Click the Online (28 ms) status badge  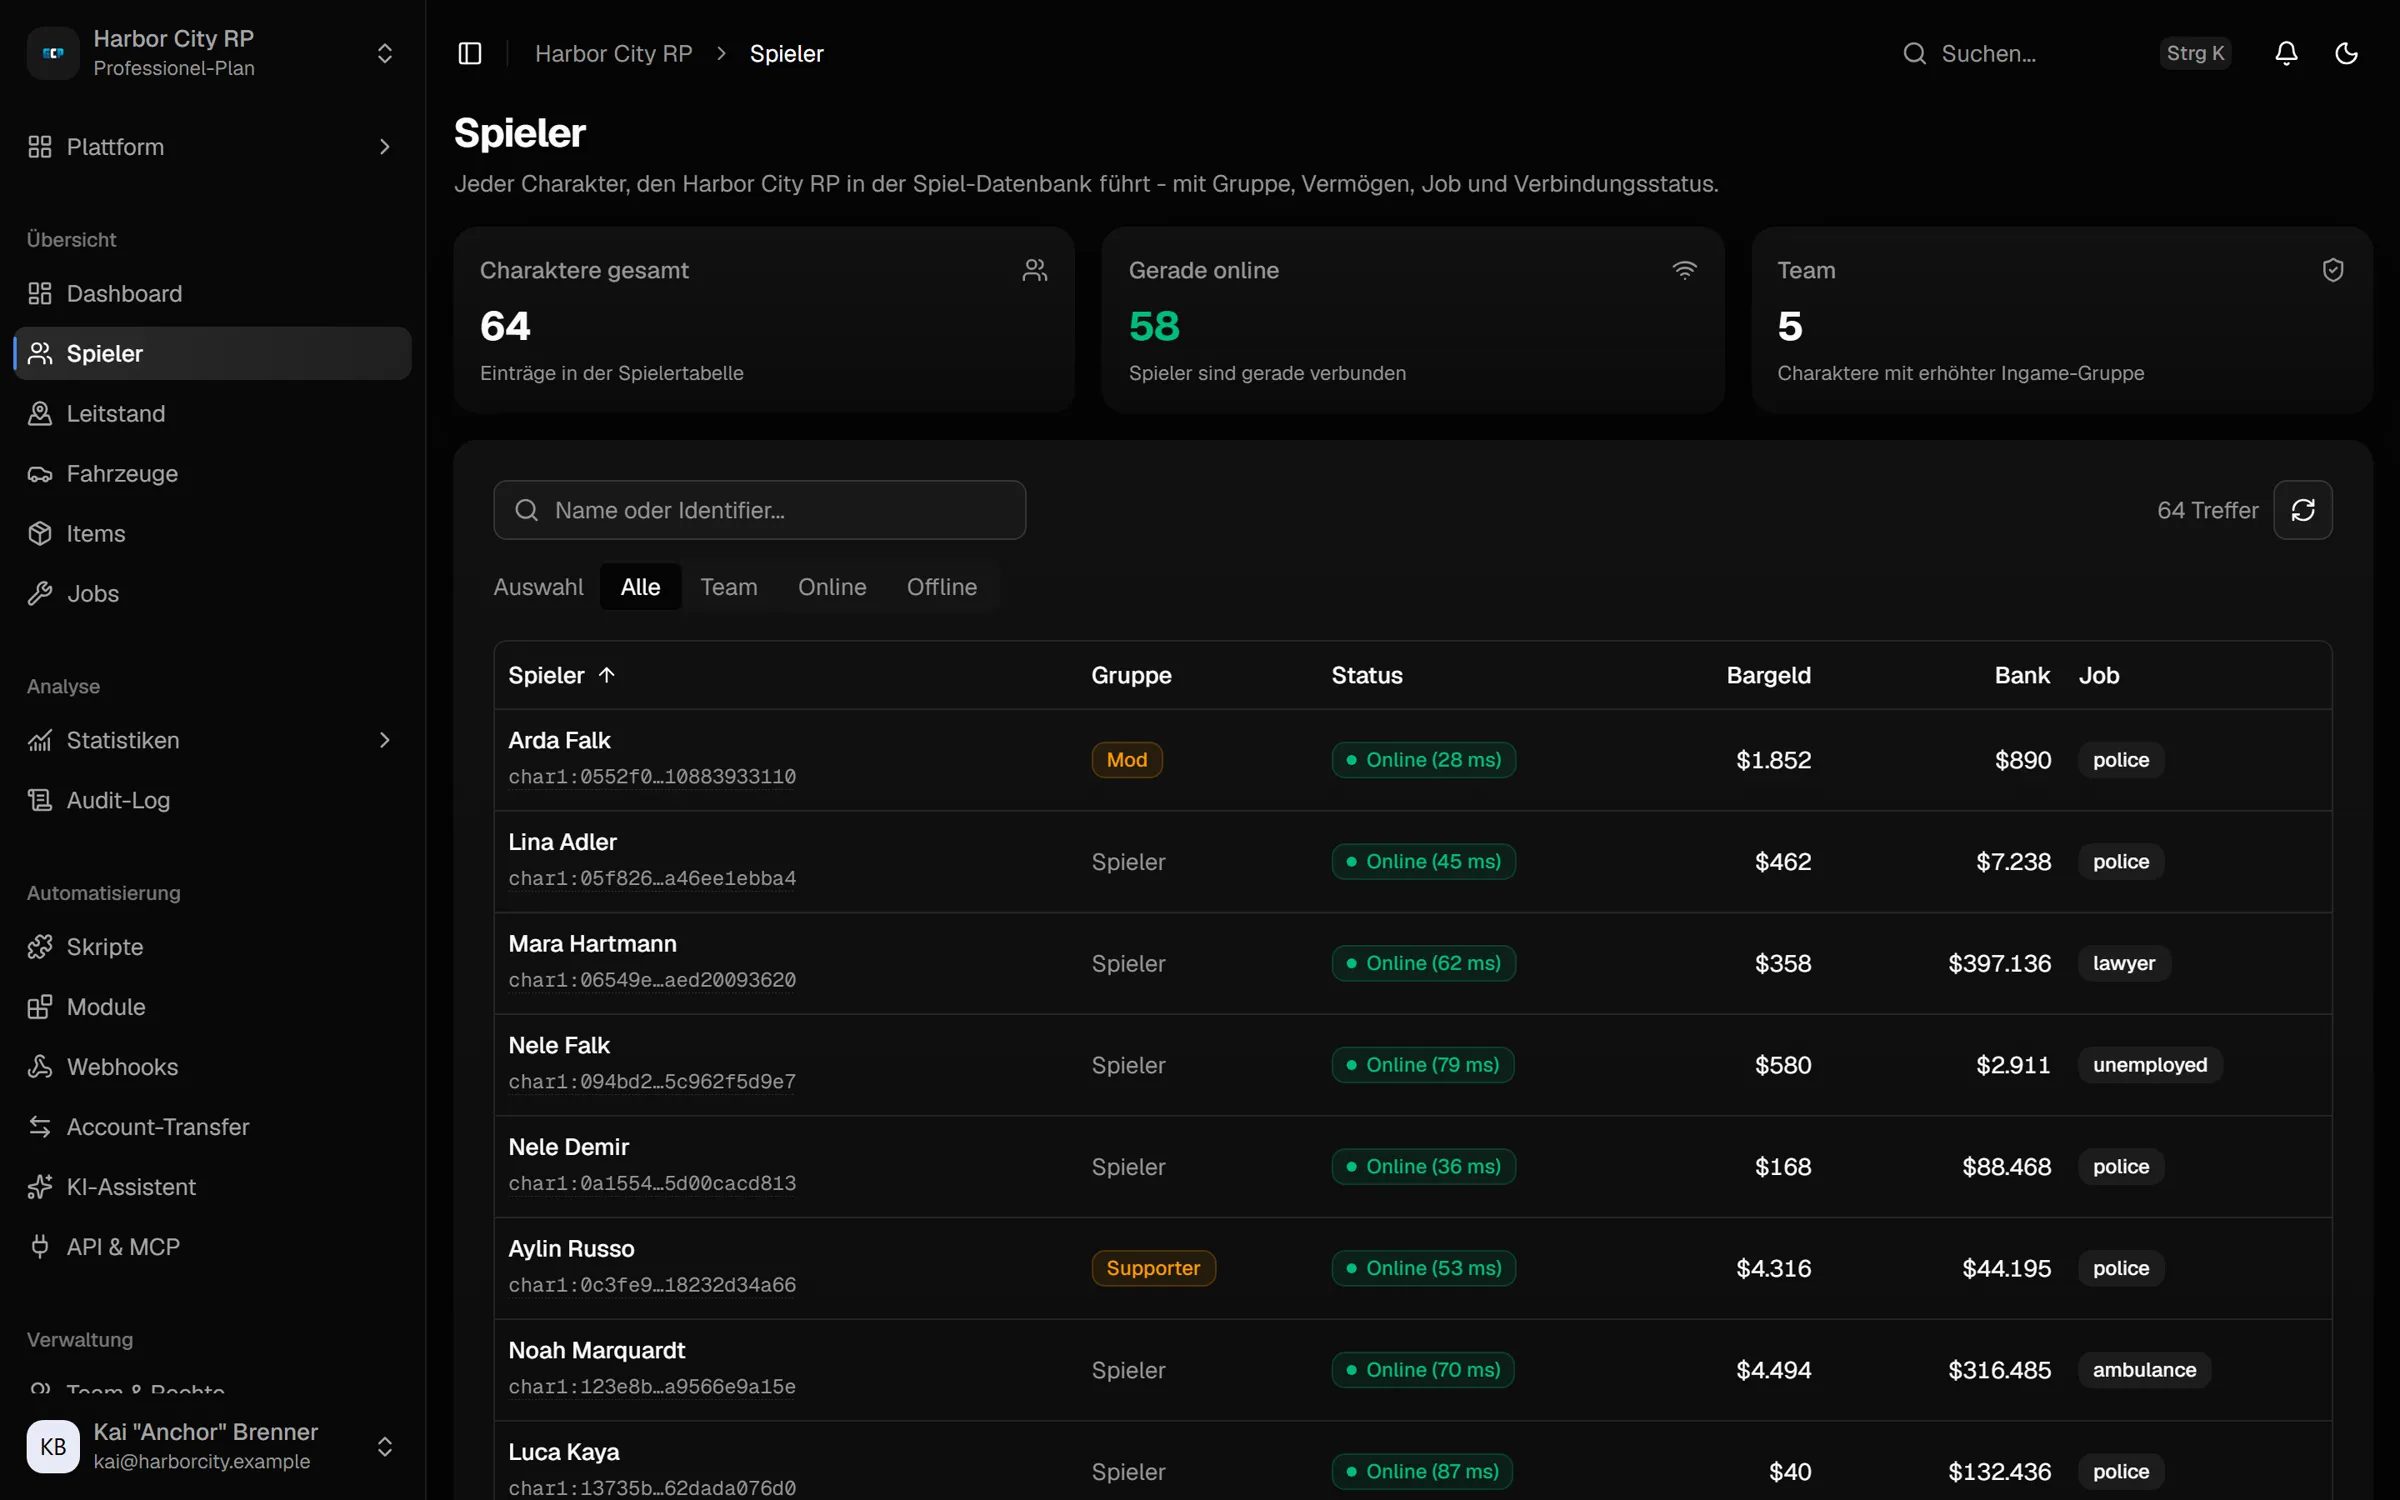tap(1423, 760)
